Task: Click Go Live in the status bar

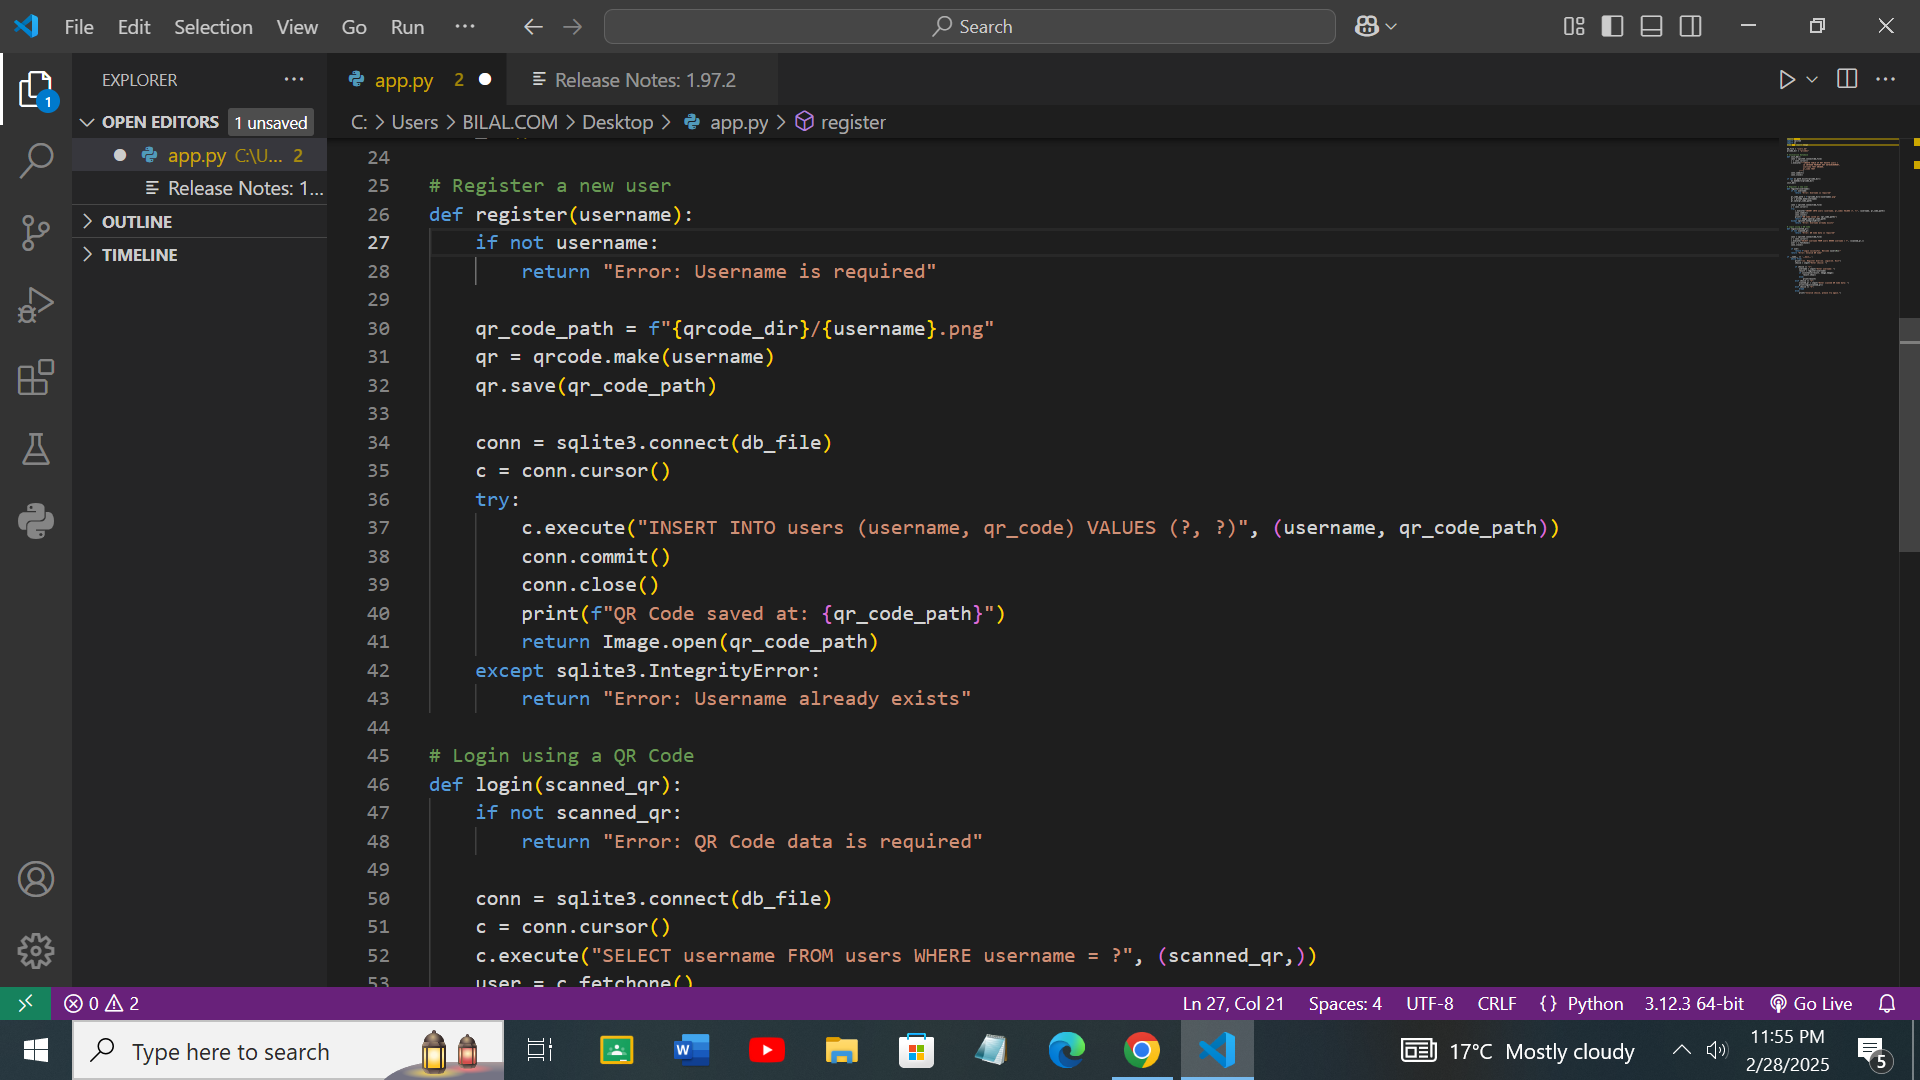Action: pos(1811,1003)
